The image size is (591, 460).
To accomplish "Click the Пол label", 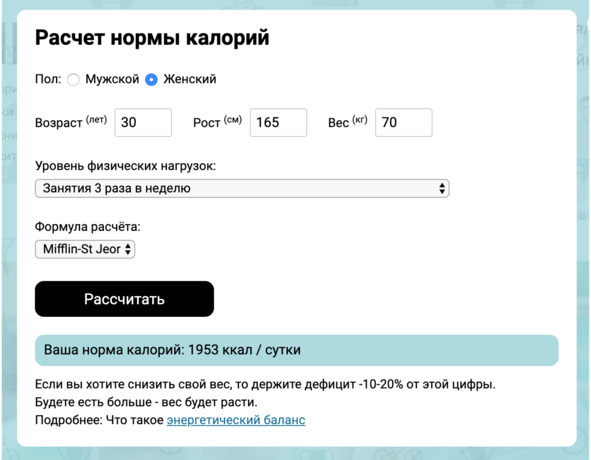I will (48, 79).
